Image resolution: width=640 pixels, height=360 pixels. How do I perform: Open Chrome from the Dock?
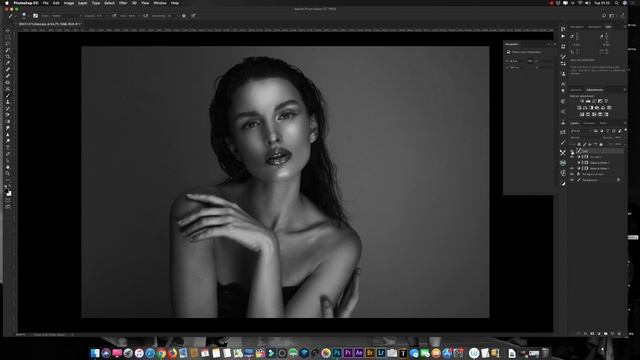coord(162,353)
